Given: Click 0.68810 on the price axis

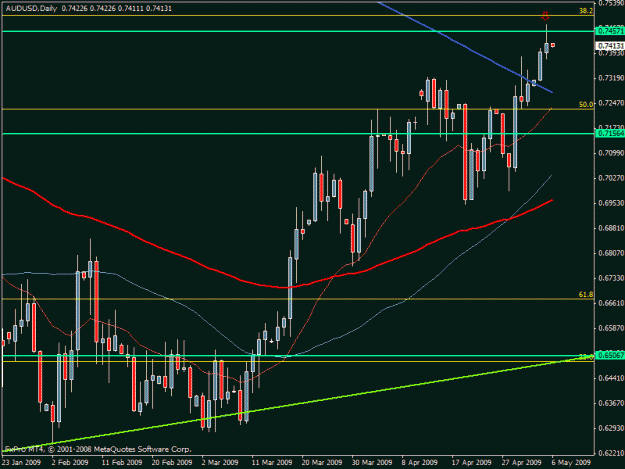Looking at the screenshot, I should tap(611, 228).
